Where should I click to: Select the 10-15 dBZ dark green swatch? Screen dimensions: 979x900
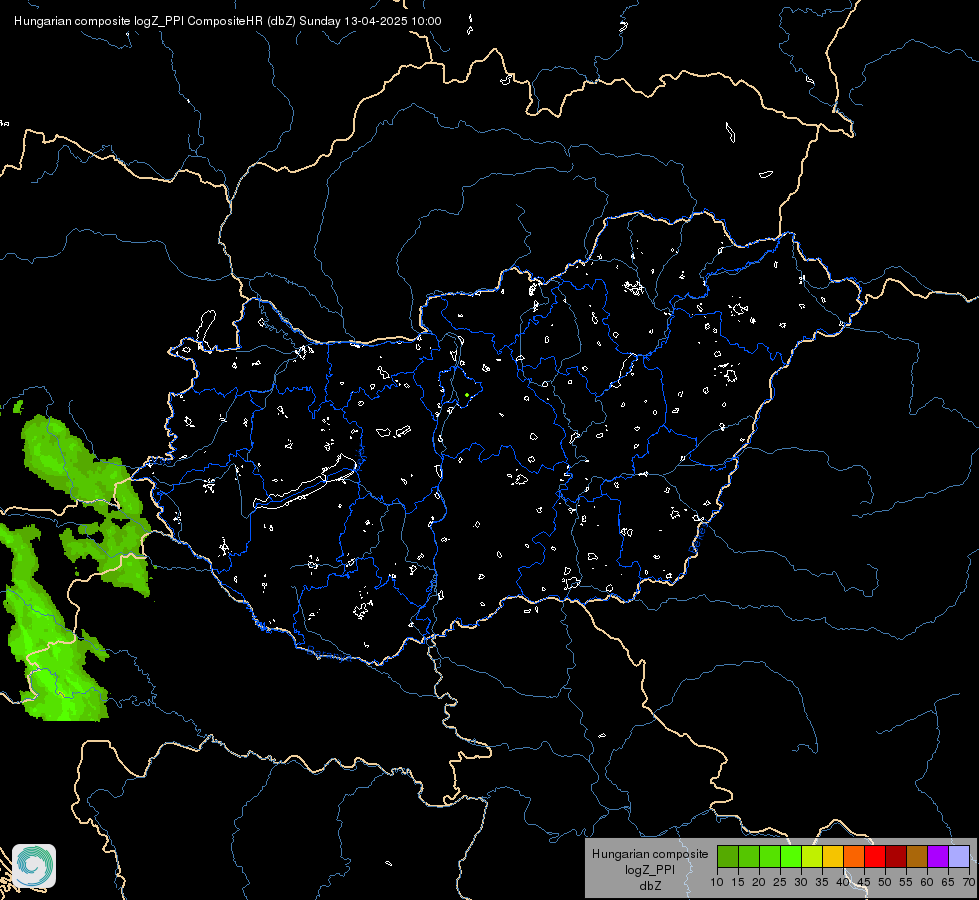click(727, 857)
